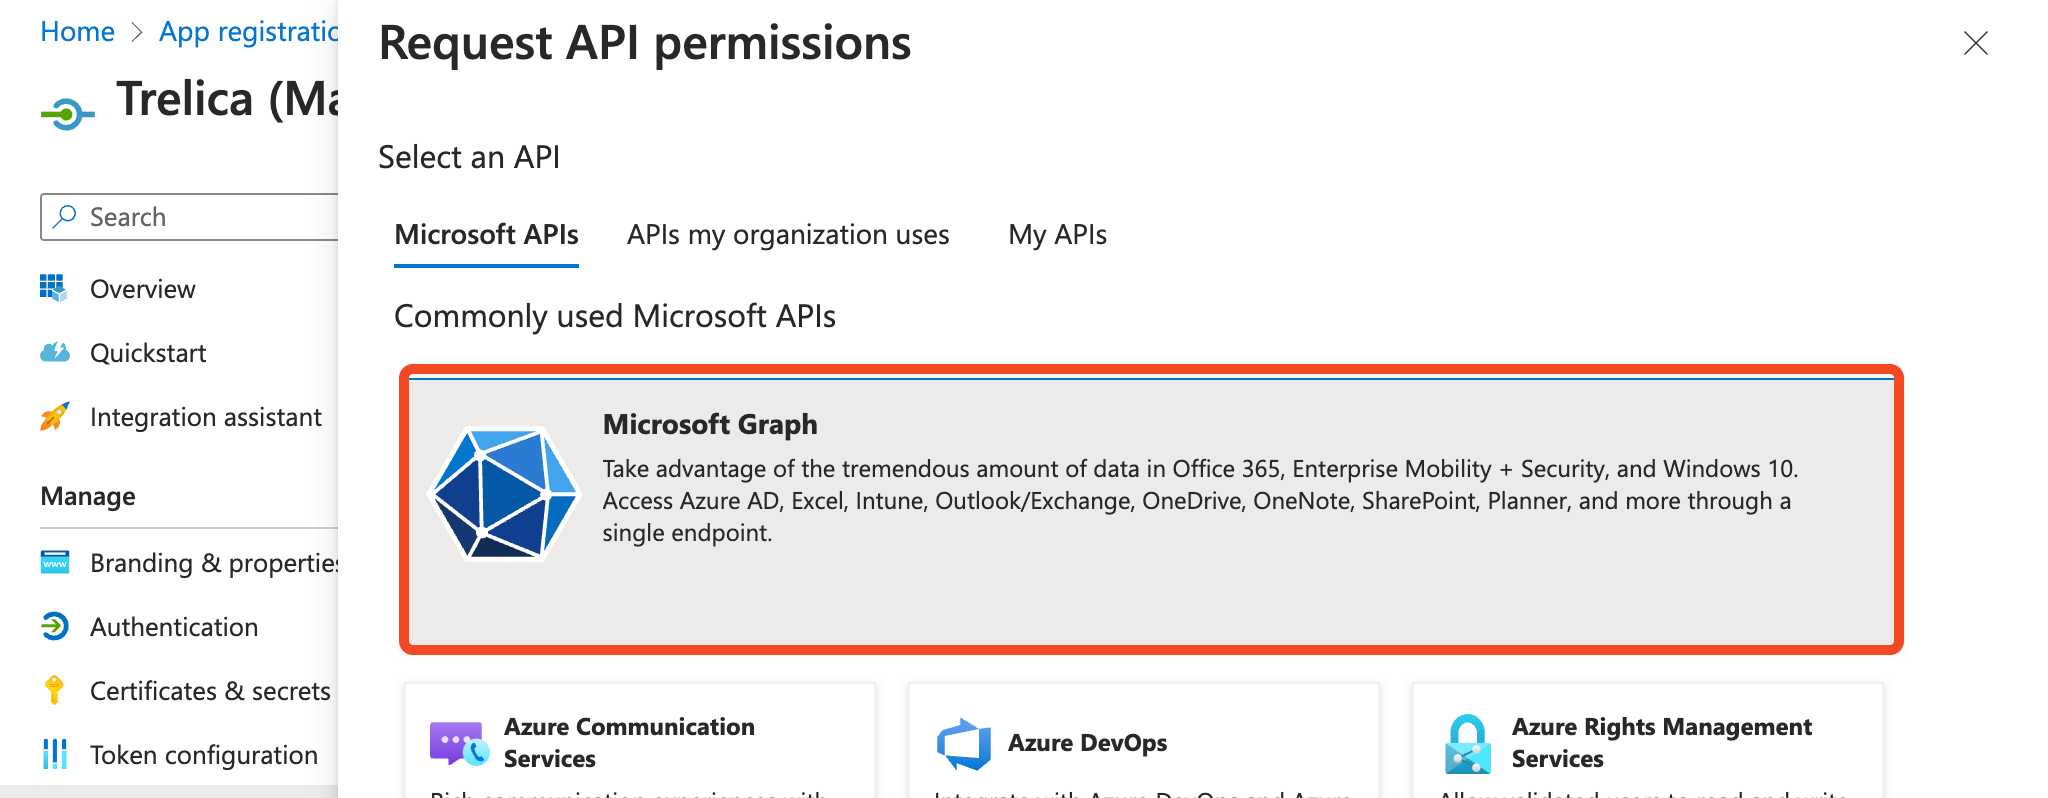The height and width of the screenshot is (798, 2048).
Task: Click the Manage section header
Action: (88, 496)
